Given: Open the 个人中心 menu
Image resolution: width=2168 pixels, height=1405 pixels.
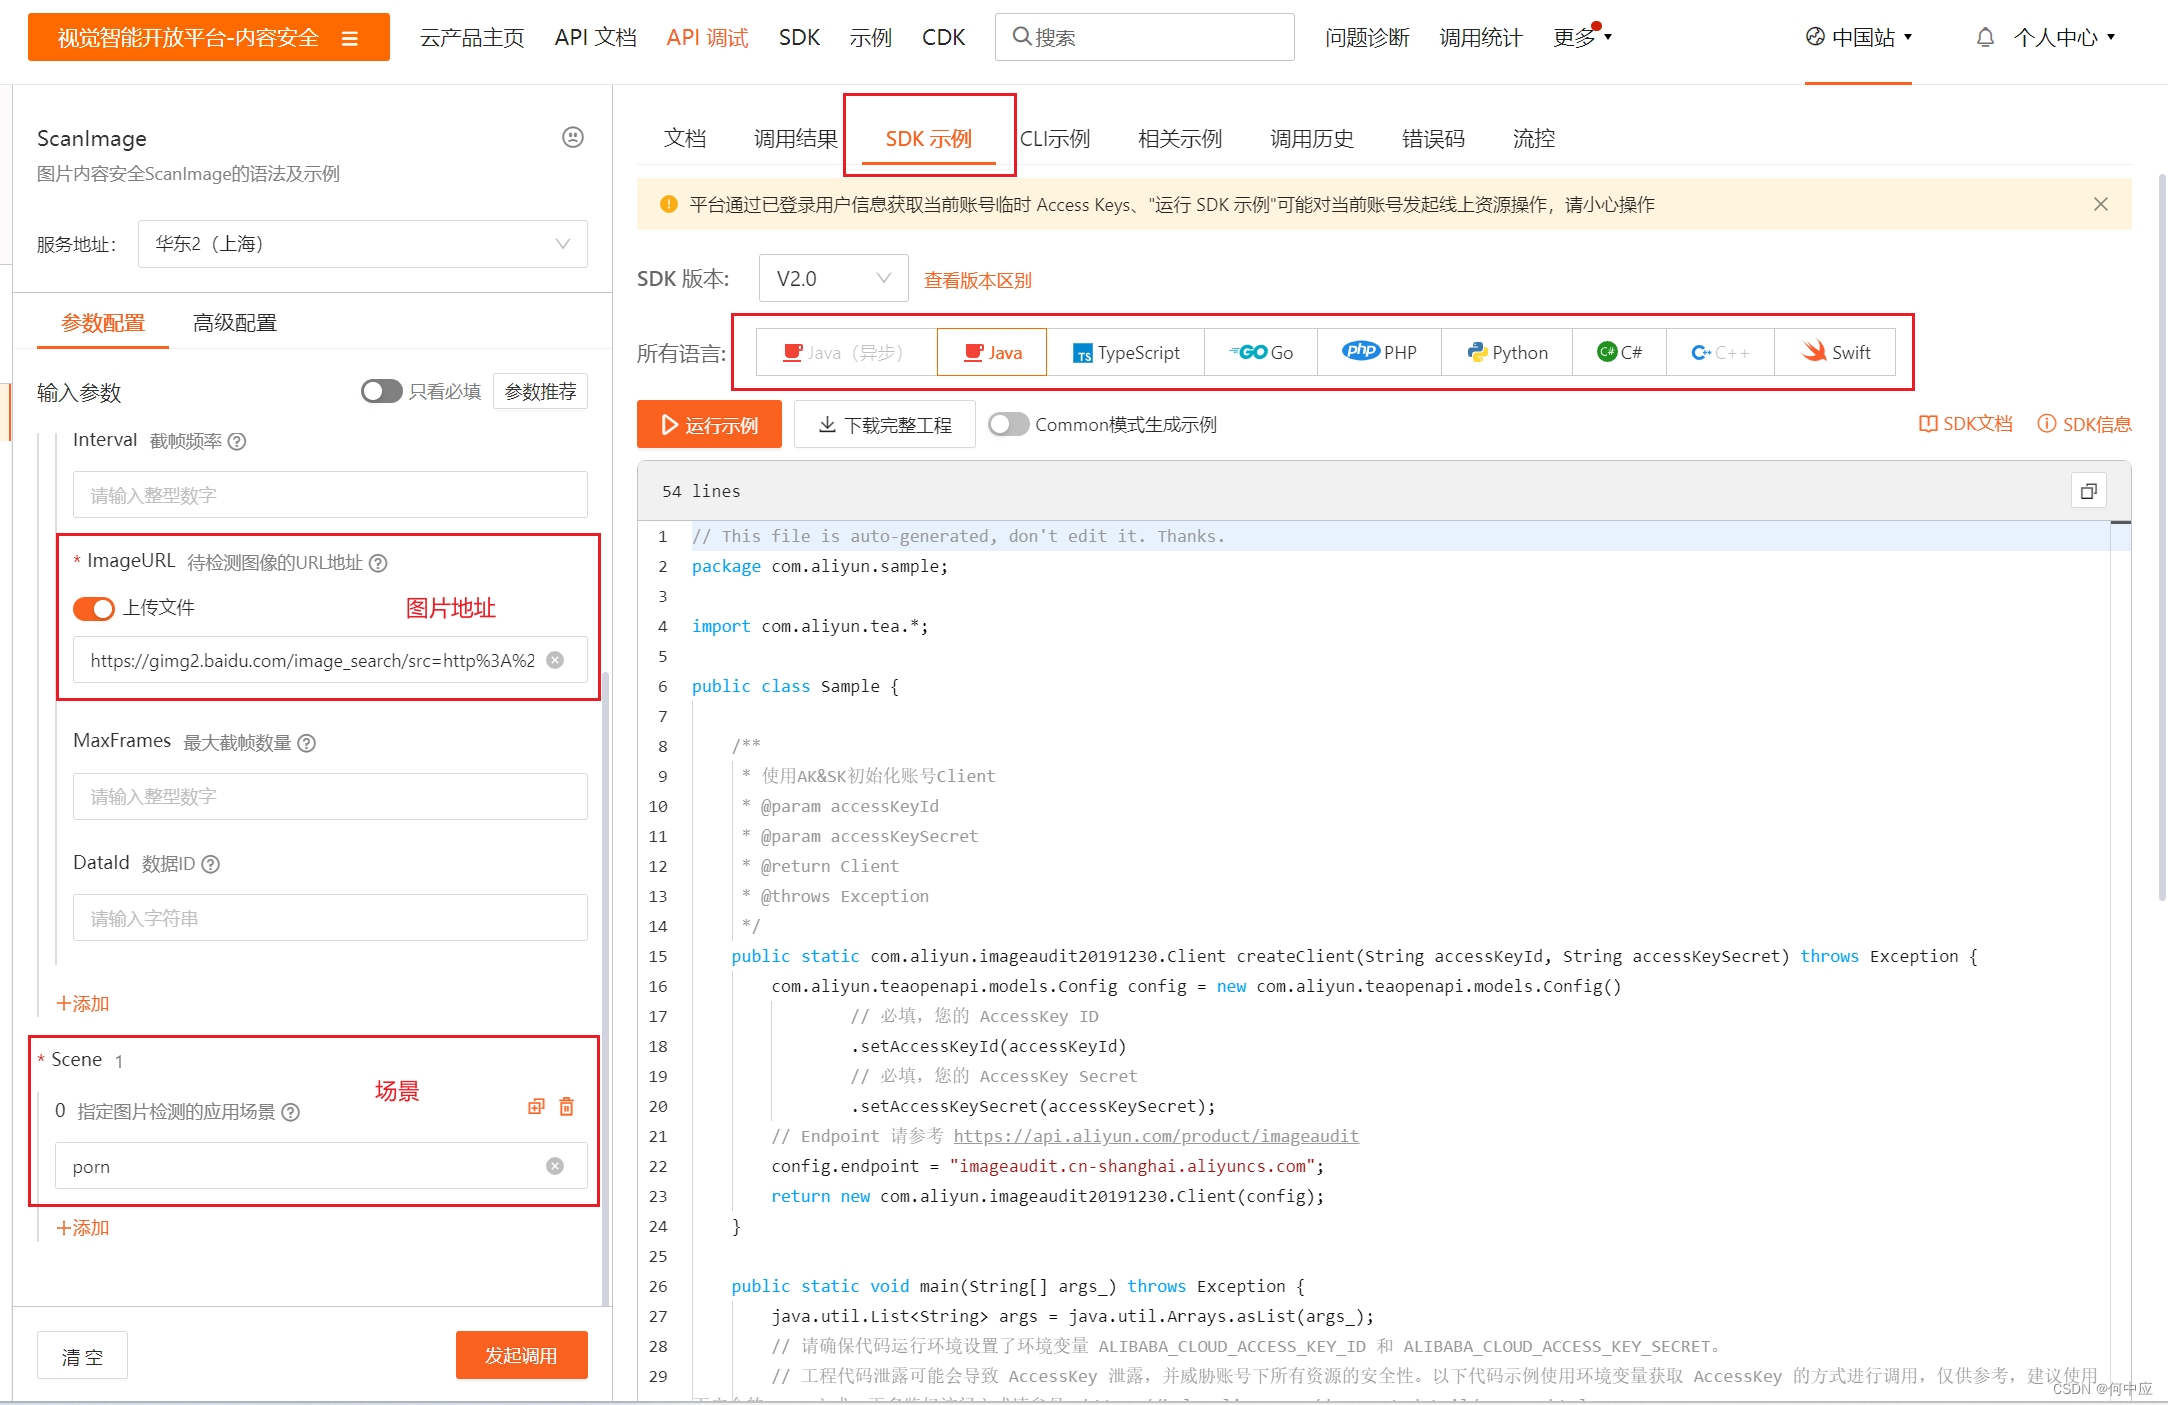Looking at the screenshot, I should [2064, 37].
